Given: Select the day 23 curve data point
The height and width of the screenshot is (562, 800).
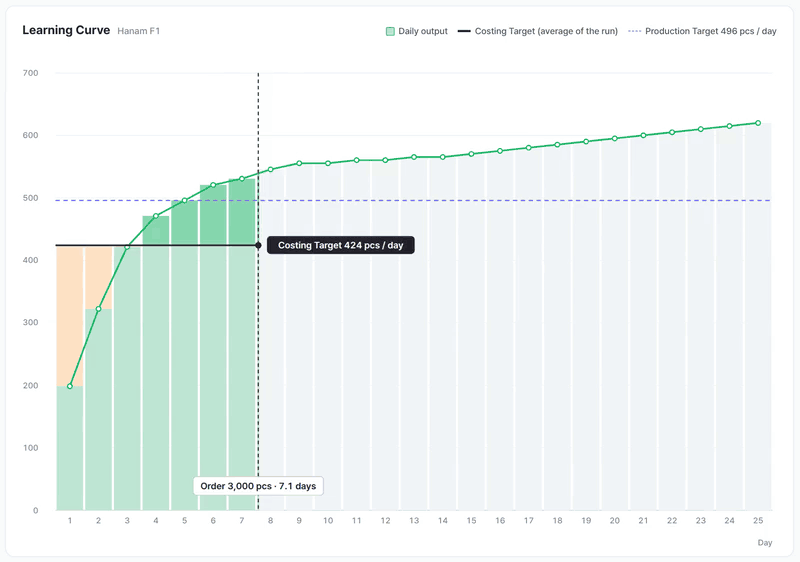Looking at the screenshot, I should click(701, 129).
